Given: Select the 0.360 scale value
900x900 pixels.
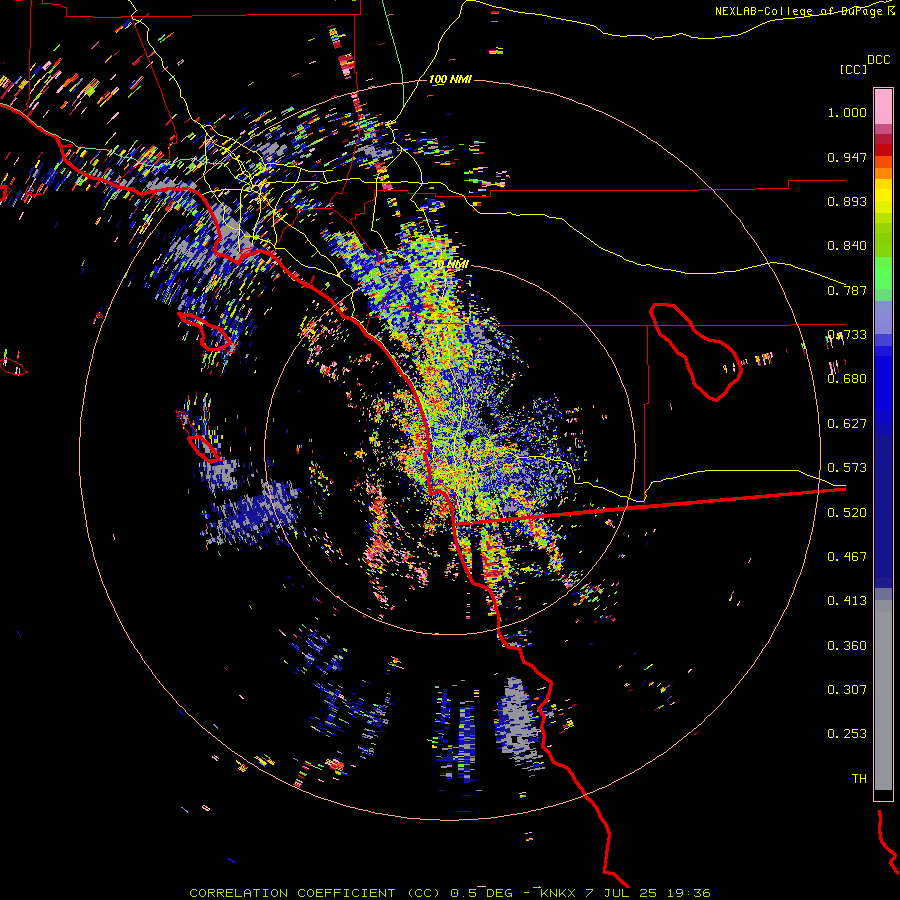Looking at the screenshot, I should coord(847,646).
